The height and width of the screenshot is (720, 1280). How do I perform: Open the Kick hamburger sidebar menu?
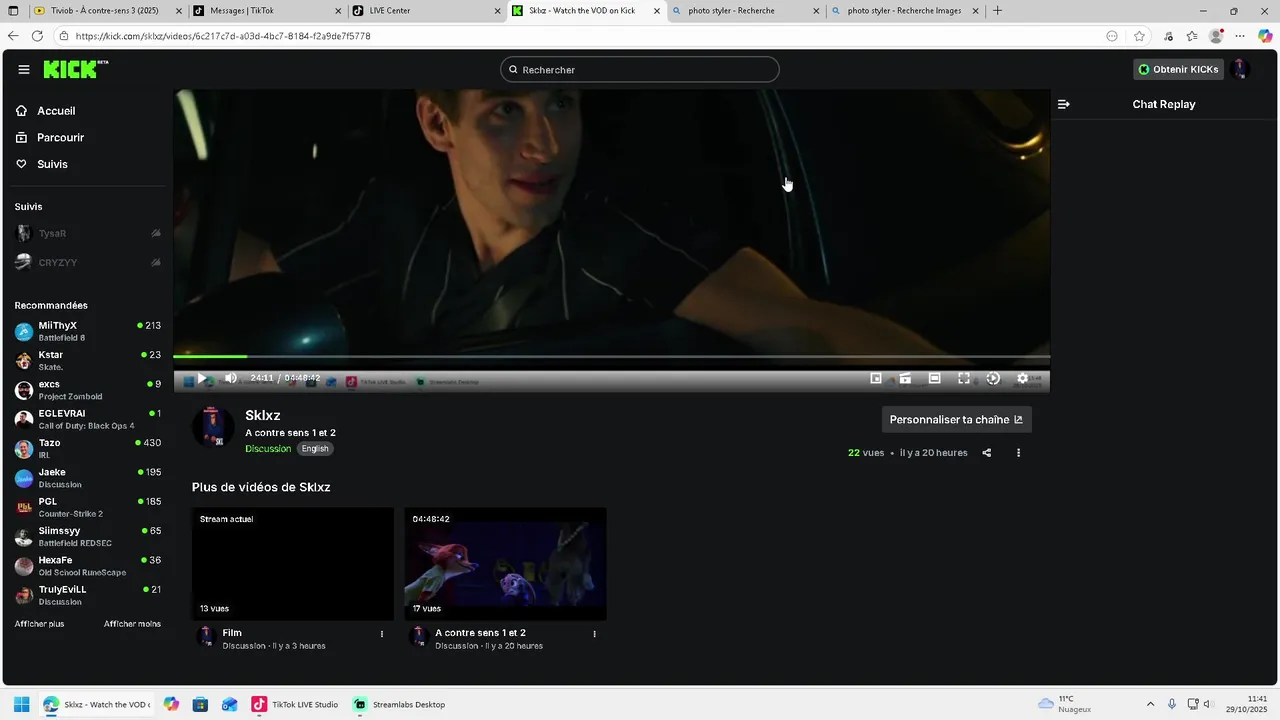click(24, 69)
